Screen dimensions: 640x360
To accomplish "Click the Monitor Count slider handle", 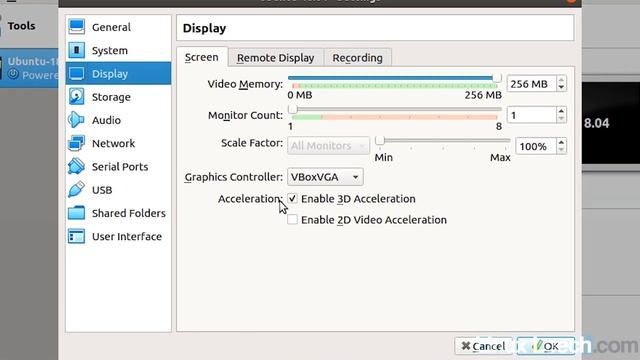I will pyautogui.click(x=292, y=109).
